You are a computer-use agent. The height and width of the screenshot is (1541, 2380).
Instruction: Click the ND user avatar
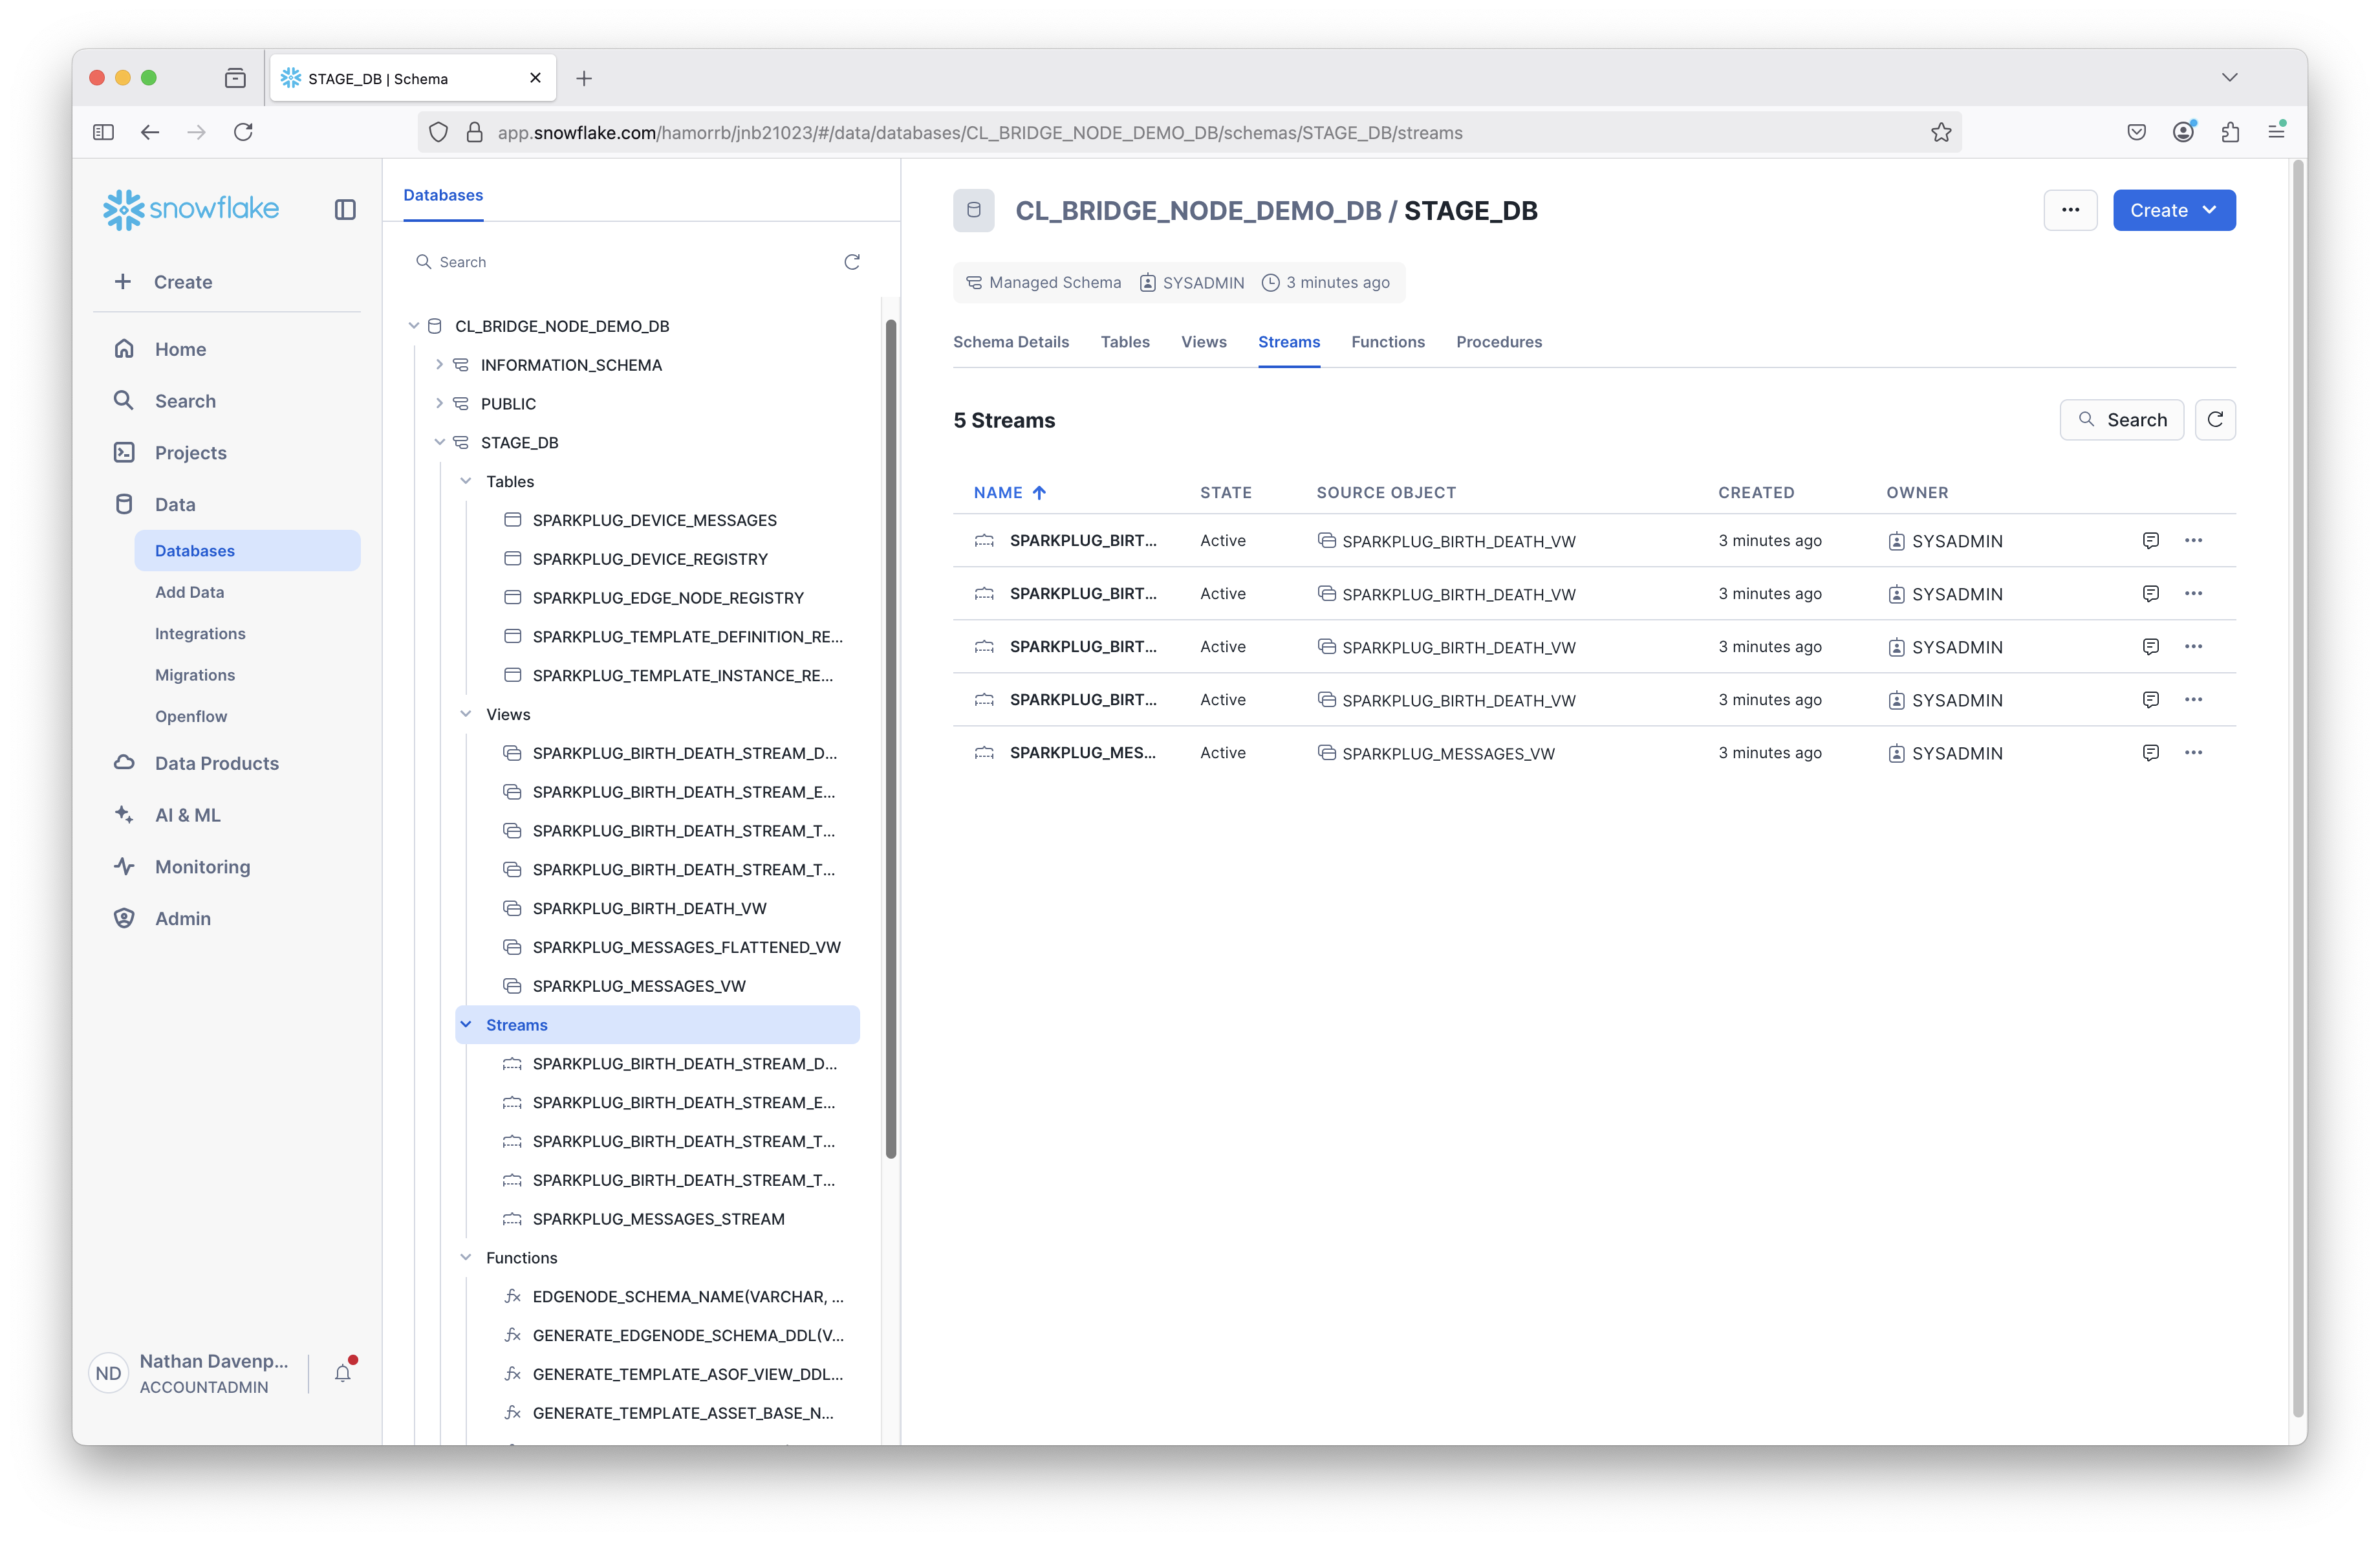pos(108,1373)
